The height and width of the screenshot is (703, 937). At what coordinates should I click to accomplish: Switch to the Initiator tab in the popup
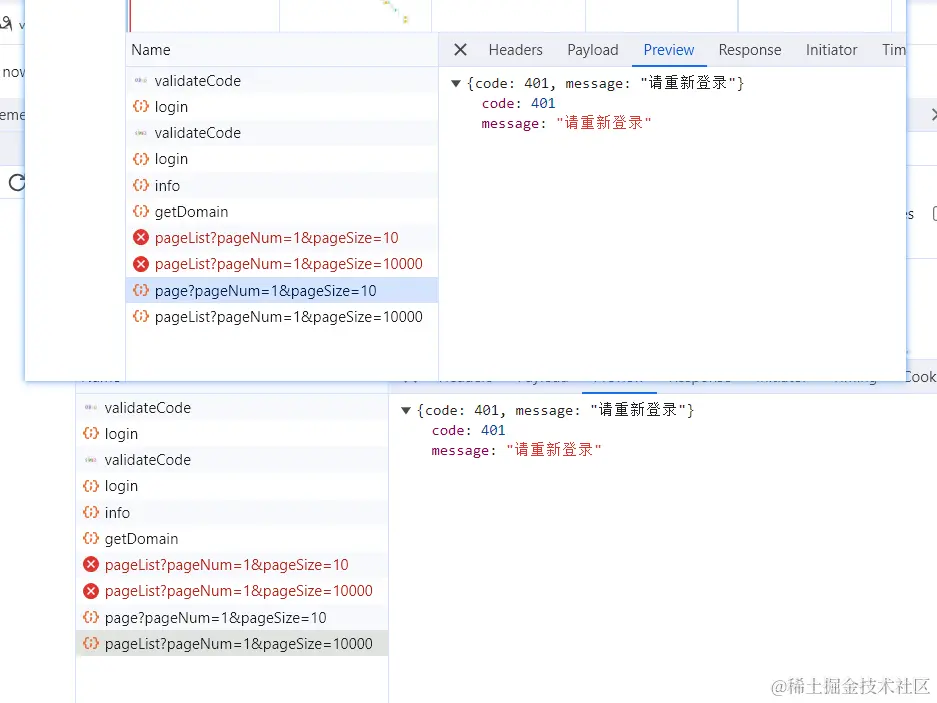coord(831,50)
